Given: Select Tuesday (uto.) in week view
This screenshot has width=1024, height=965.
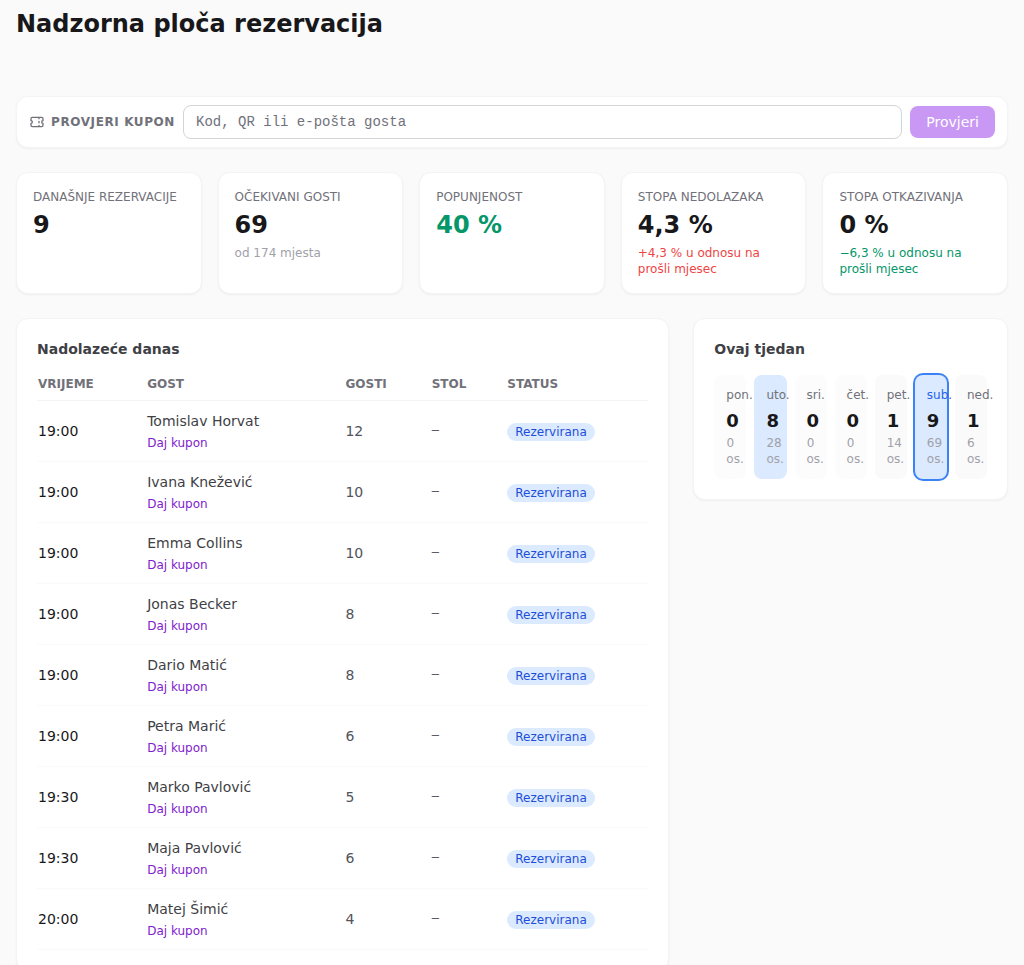Looking at the screenshot, I should (x=771, y=427).
